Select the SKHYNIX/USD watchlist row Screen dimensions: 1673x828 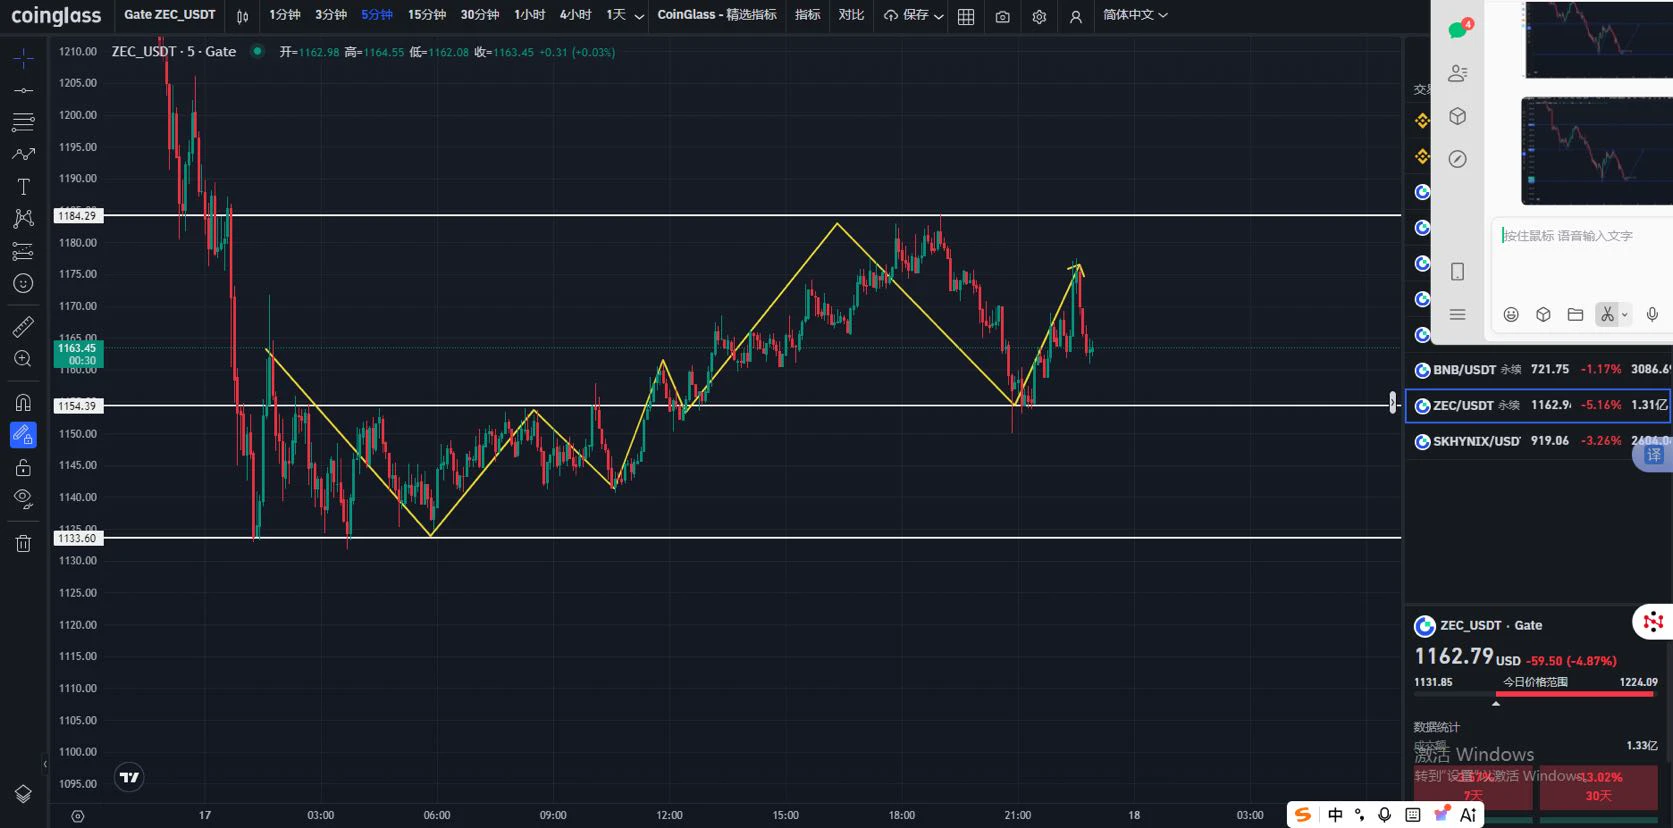click(1539, 441)
